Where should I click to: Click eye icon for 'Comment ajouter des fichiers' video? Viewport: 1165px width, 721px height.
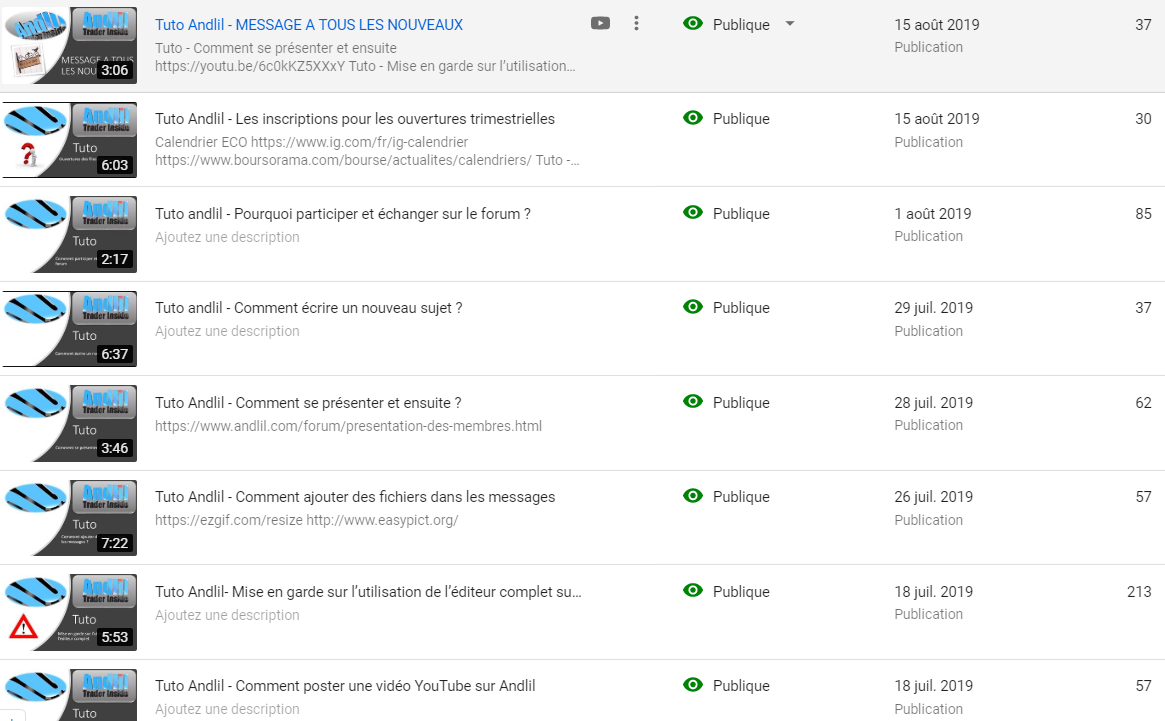[x=693, y=496]
